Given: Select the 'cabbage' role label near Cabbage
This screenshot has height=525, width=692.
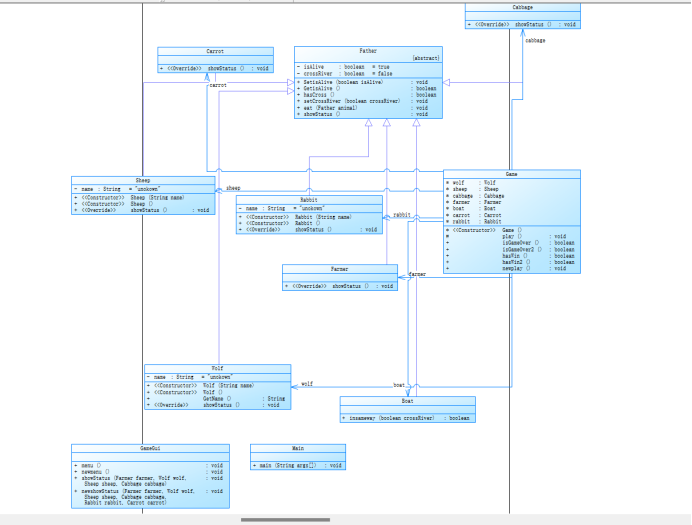Looking at the screenshot, I should point(535,40).
